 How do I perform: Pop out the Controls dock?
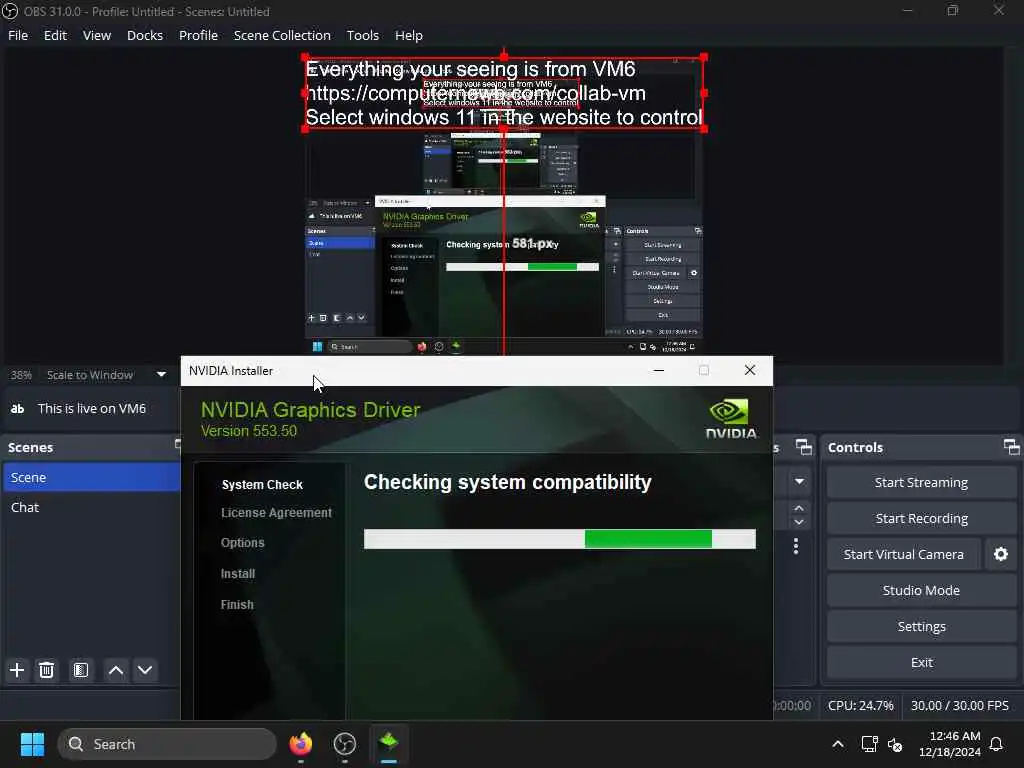(x=1011, y=447)
